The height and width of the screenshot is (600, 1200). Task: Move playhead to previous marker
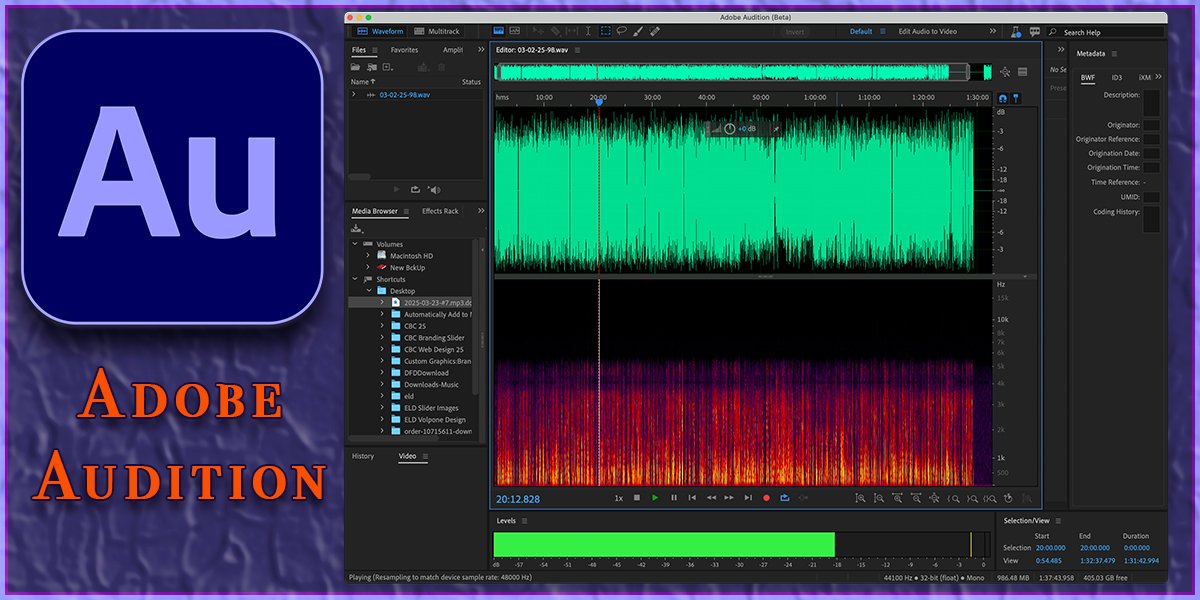(692, 497)
